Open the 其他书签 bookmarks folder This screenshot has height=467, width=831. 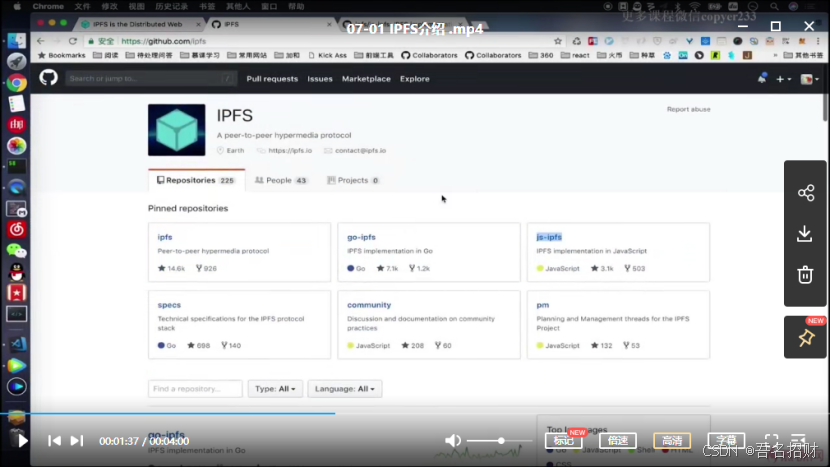click(x=803, y=55)
